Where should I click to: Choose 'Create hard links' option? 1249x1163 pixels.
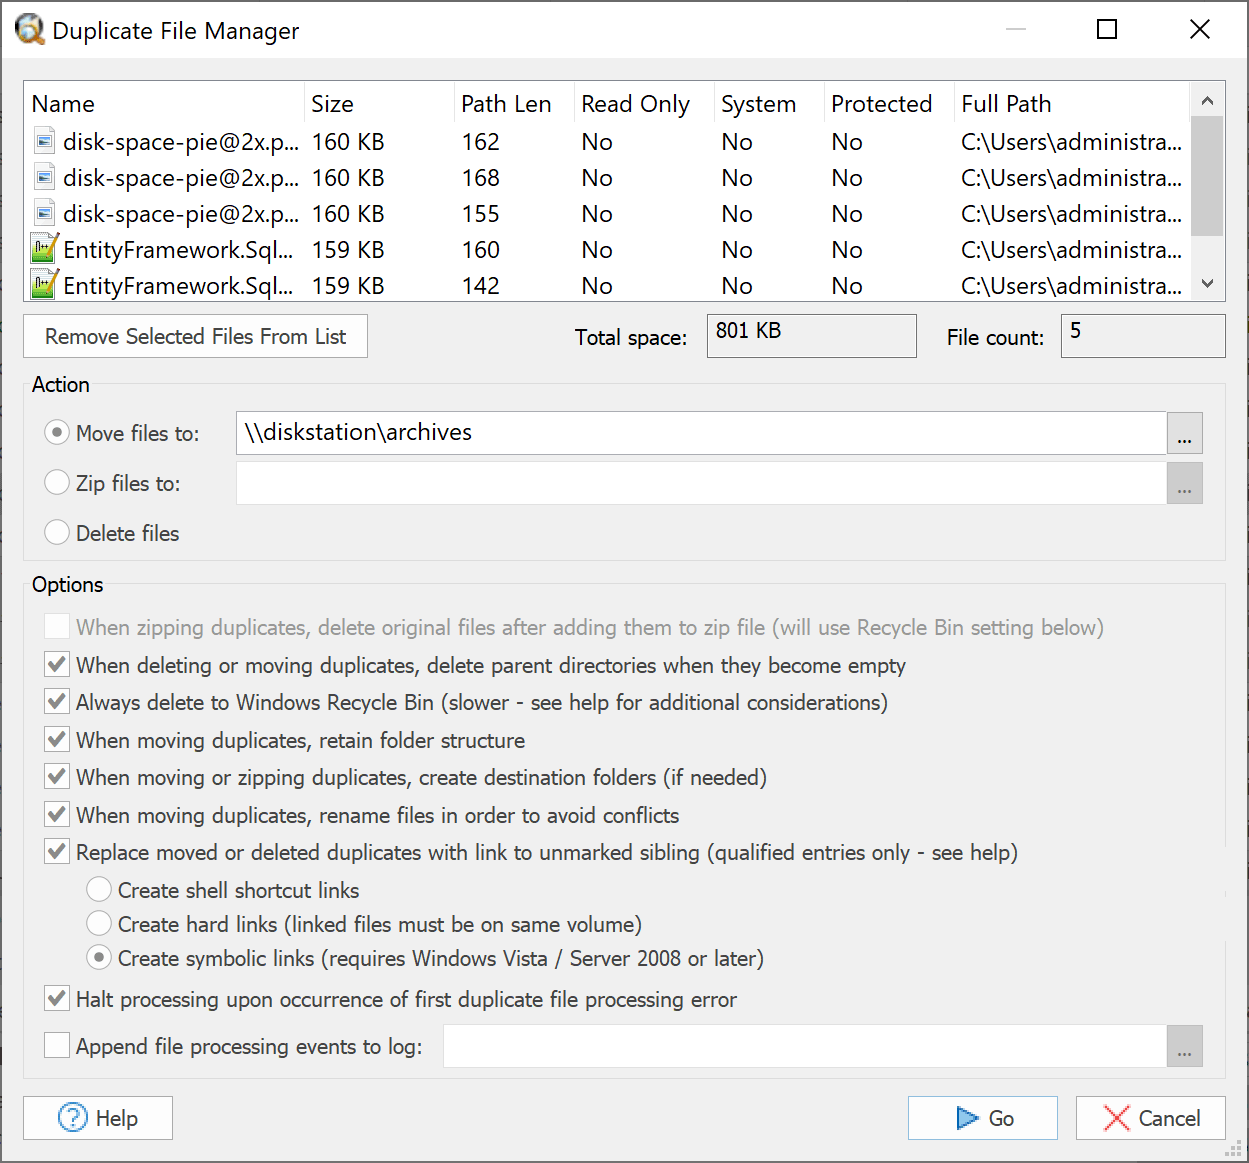click(99, 923)
